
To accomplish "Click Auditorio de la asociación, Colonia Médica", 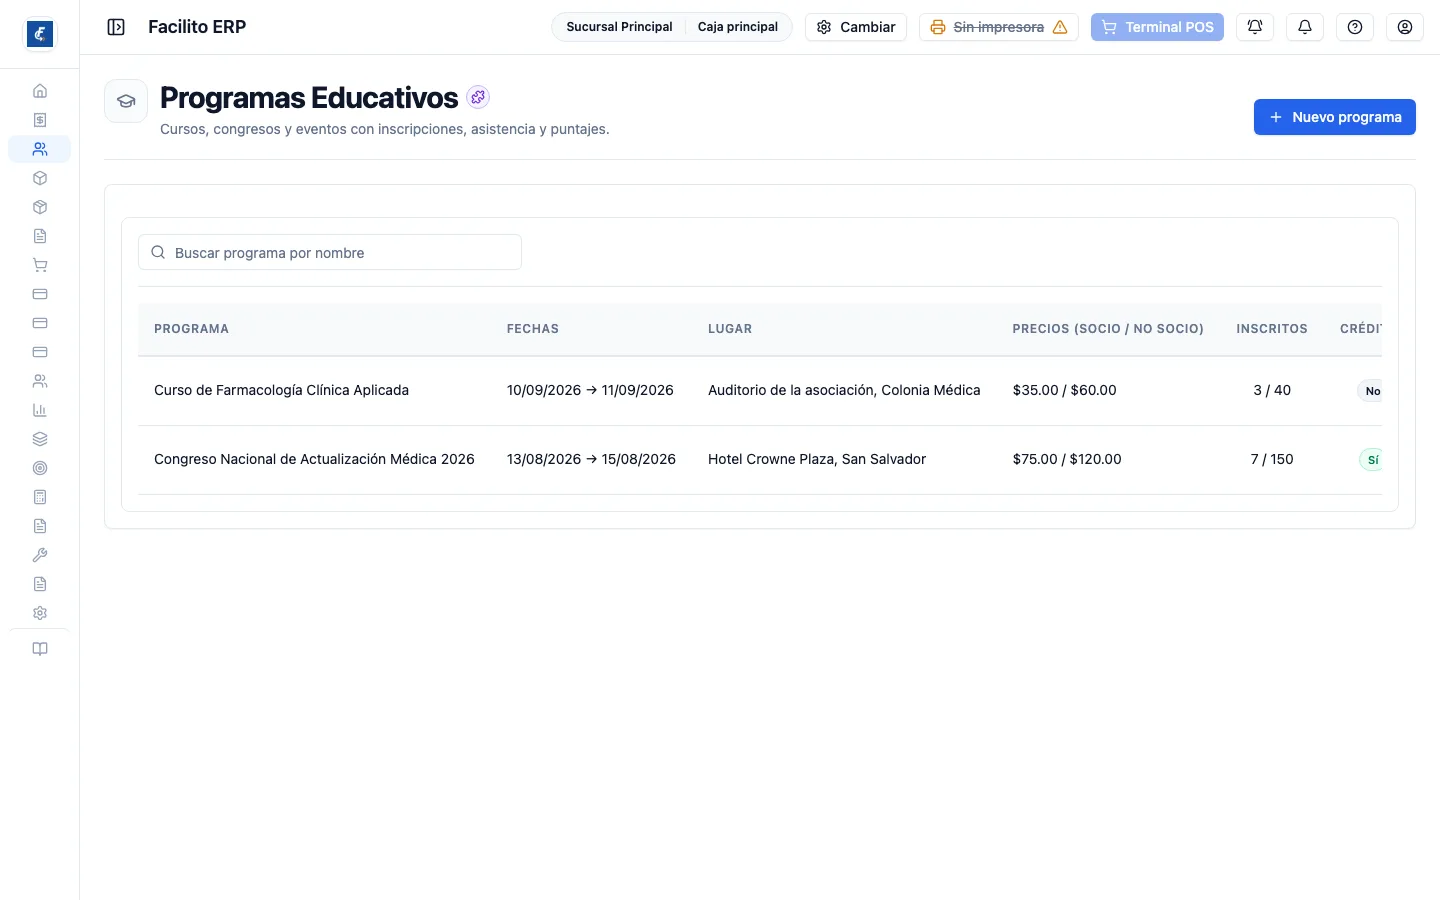I will 844,390.
